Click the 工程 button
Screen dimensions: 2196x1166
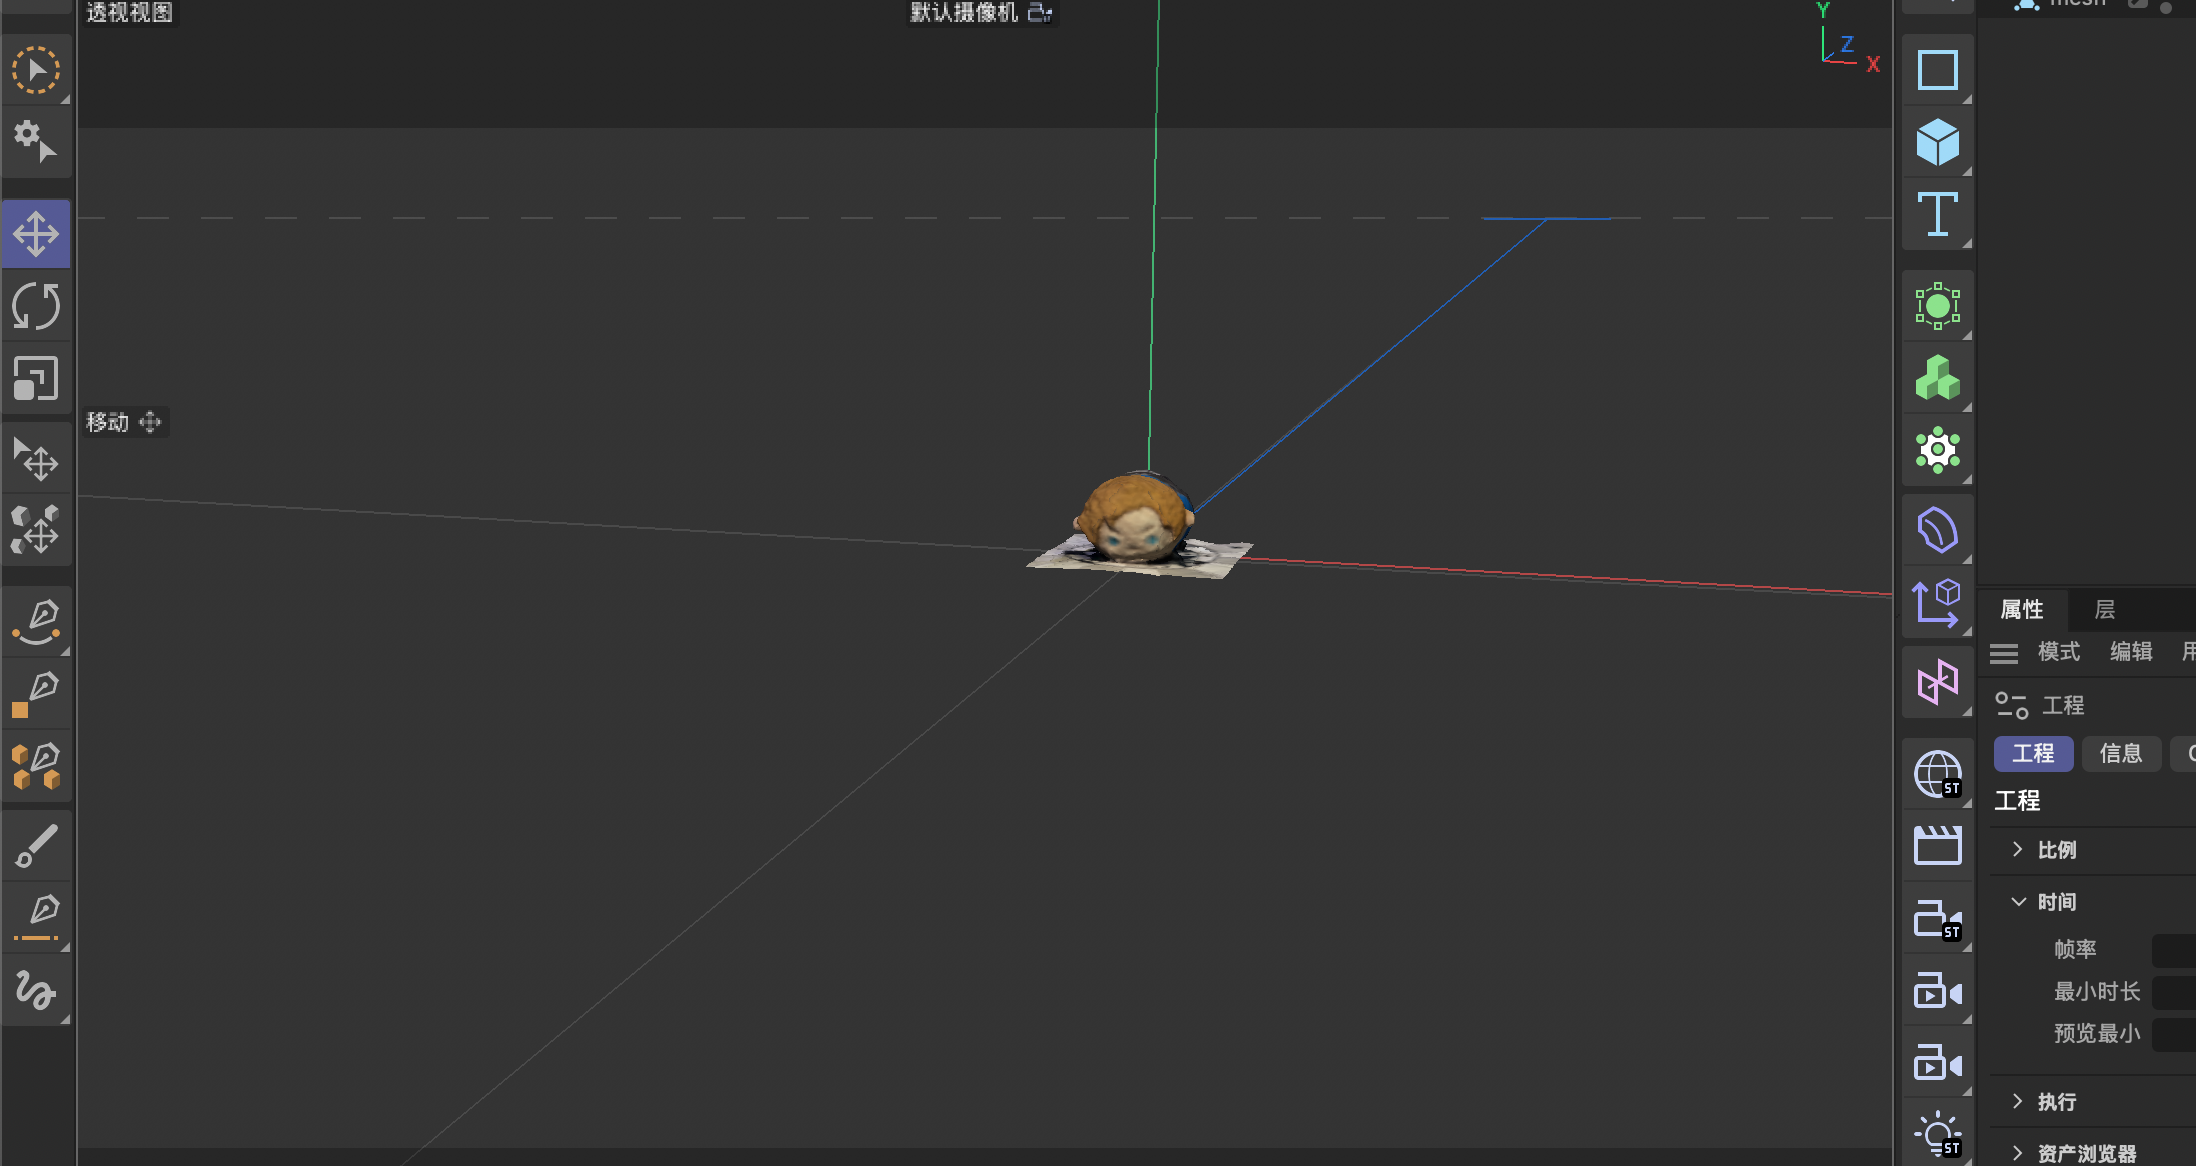coord(2032,753)
